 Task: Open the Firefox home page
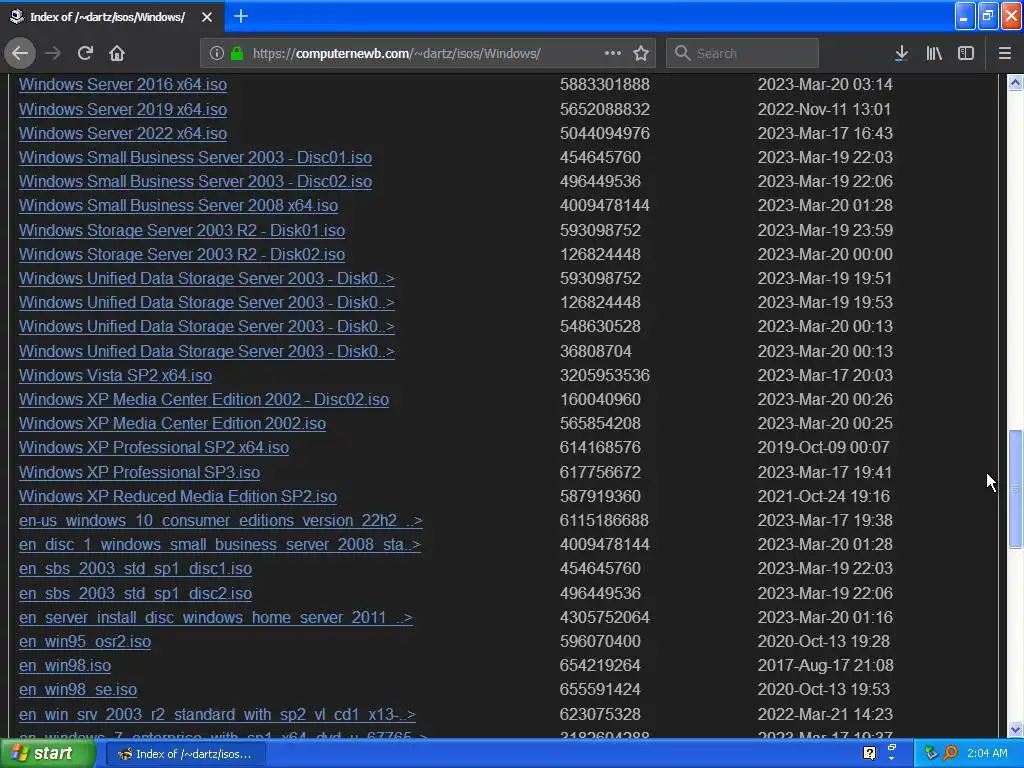pos(117,53)
